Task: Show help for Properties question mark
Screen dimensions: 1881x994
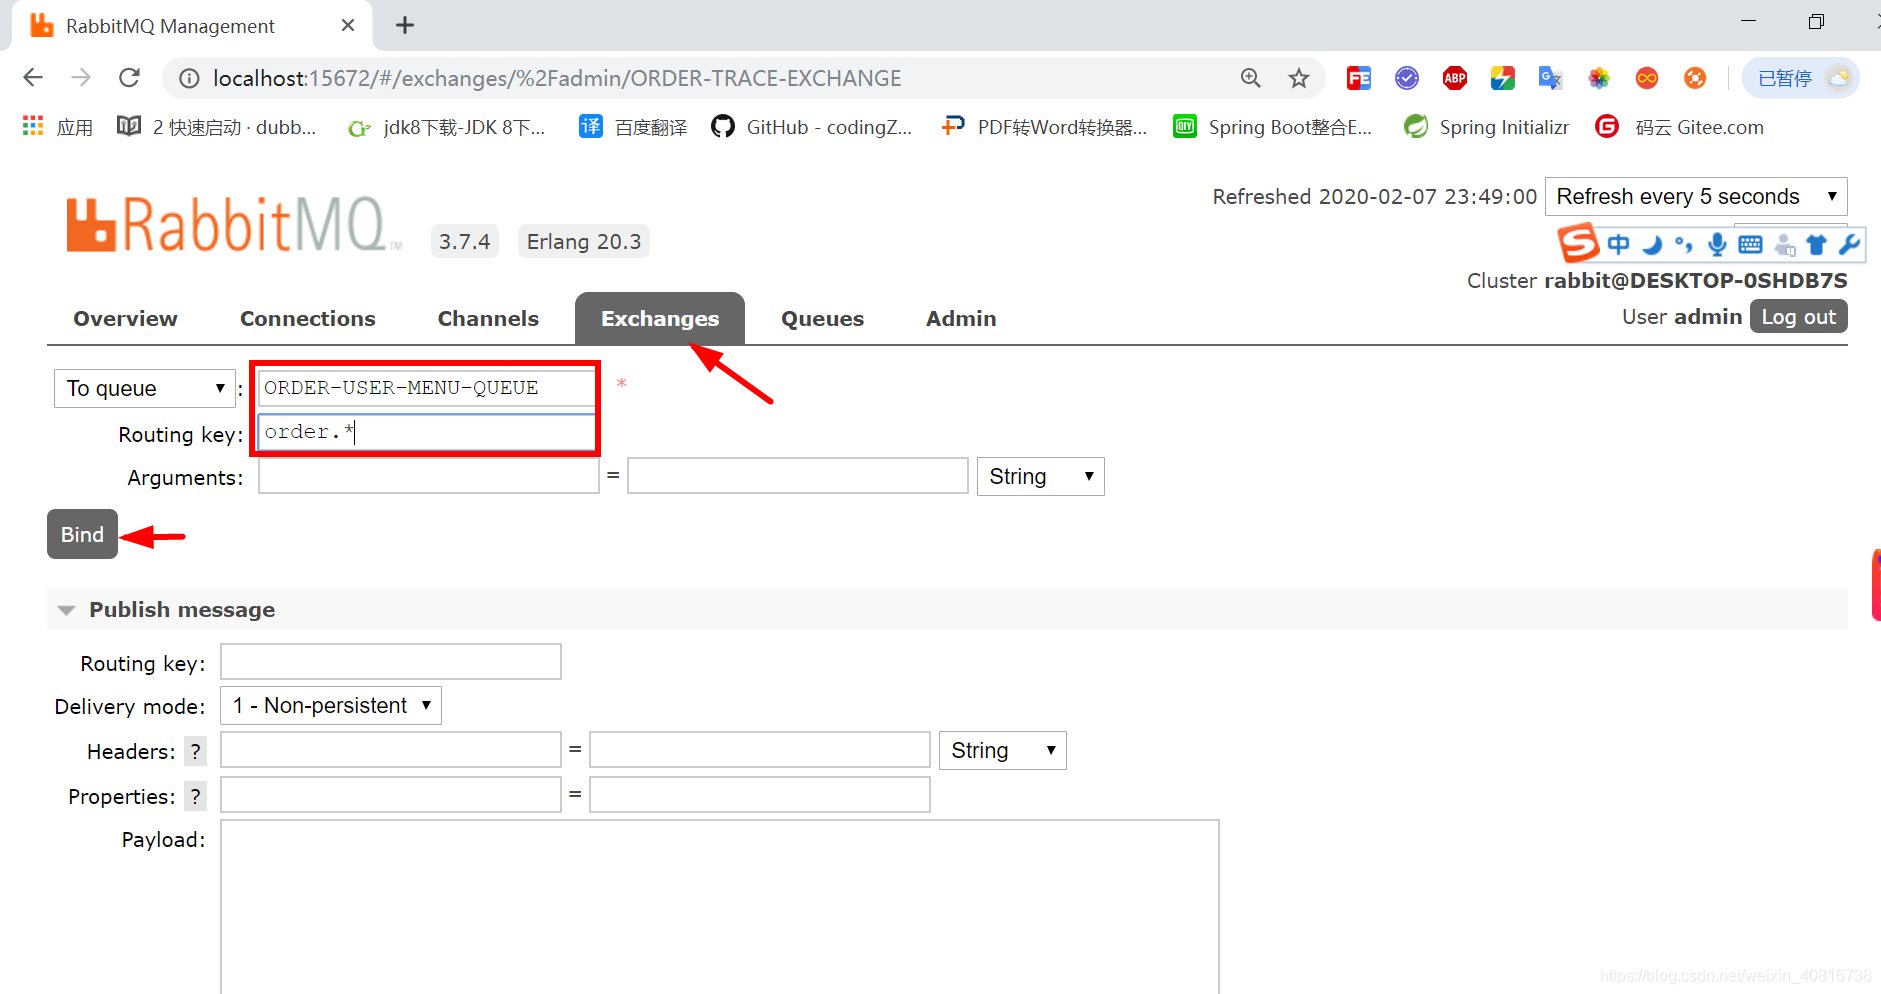Action: [195, 796]
